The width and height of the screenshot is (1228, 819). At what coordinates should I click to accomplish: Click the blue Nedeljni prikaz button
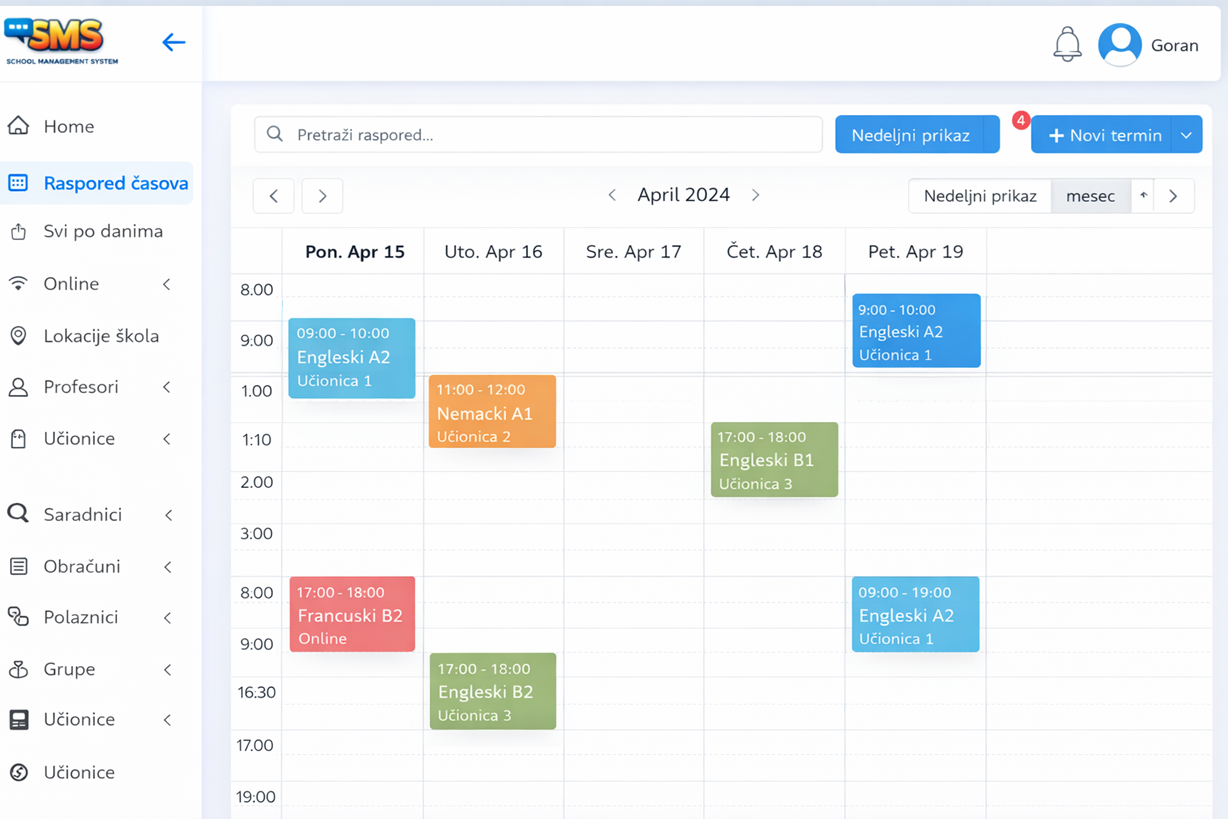point(910,135)
